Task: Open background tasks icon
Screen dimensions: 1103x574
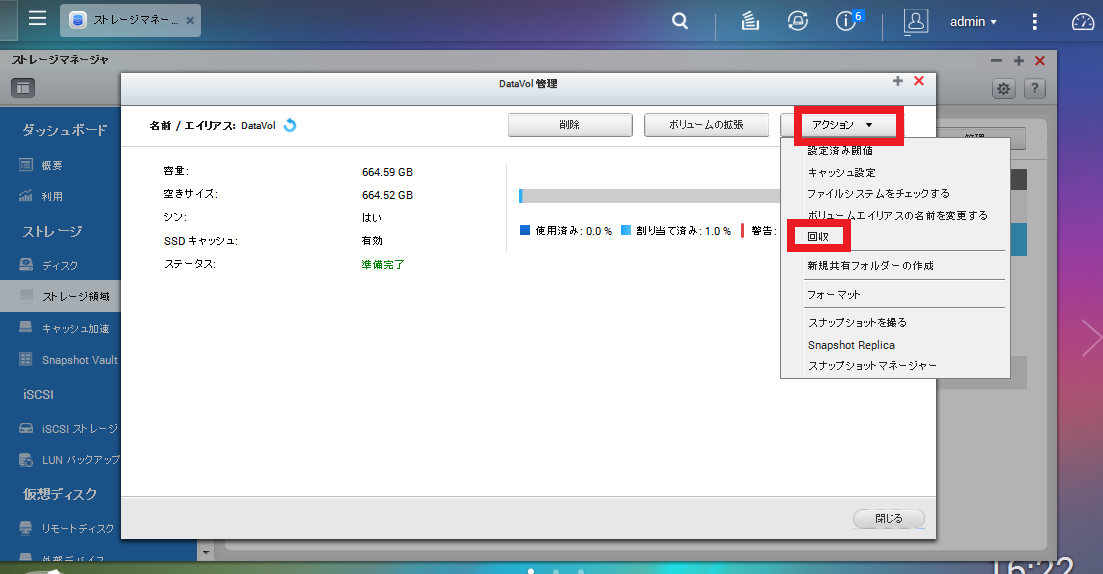Action: 750,22
